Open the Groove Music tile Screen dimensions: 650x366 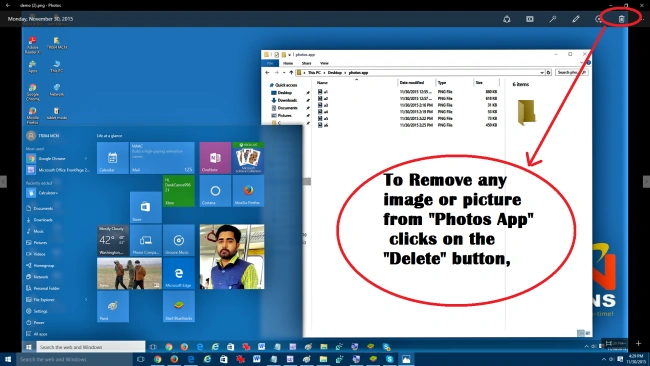tap(179, 240)
